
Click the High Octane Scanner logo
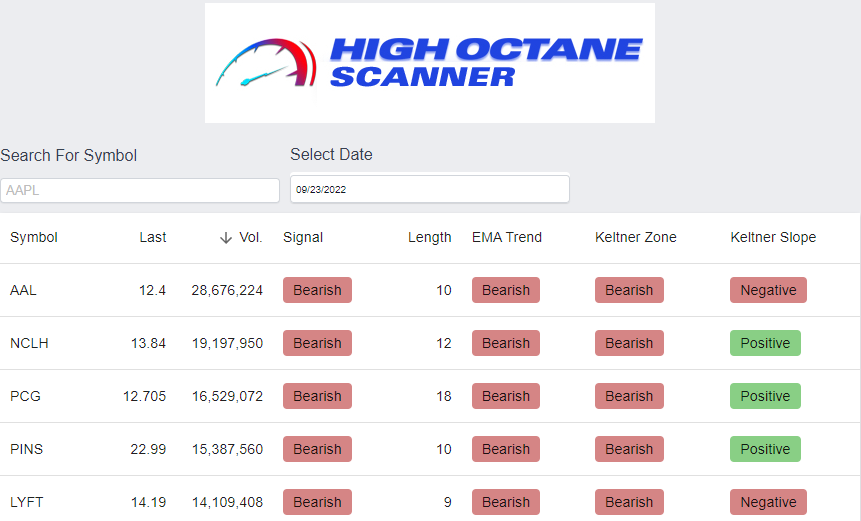click(x=429, y=63)
